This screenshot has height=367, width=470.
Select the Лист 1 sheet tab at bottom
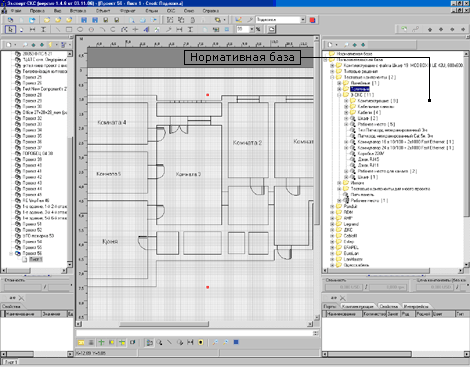click(12, 362)
